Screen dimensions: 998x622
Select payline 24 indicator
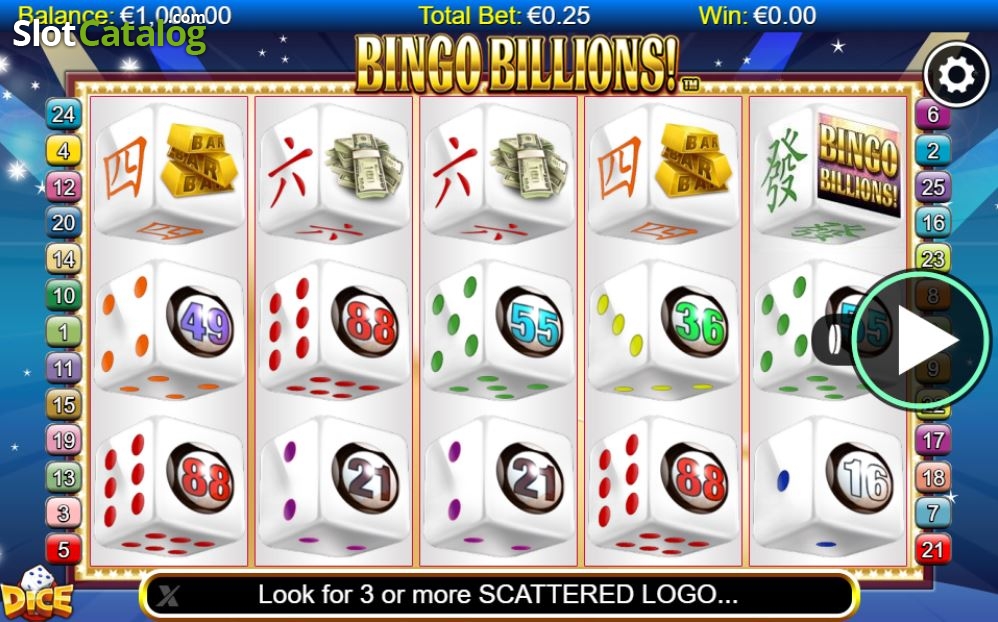tap(64, 115)
